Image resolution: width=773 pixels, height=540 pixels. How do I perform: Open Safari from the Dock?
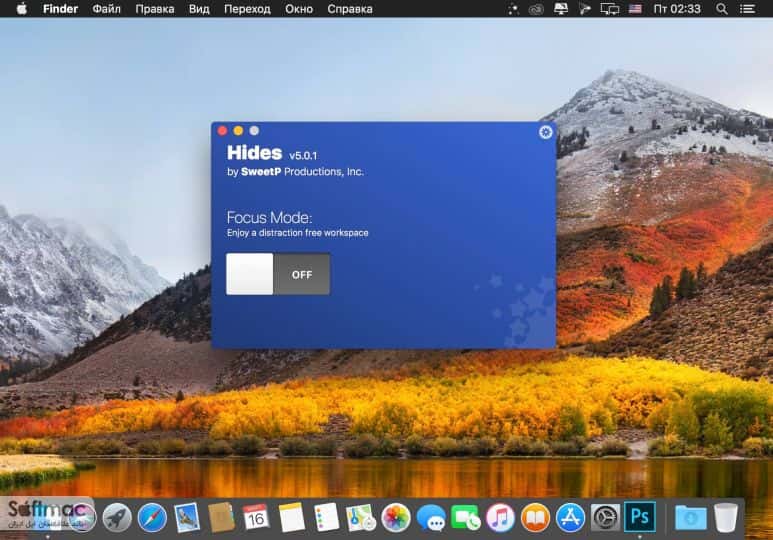pos(152,518)
